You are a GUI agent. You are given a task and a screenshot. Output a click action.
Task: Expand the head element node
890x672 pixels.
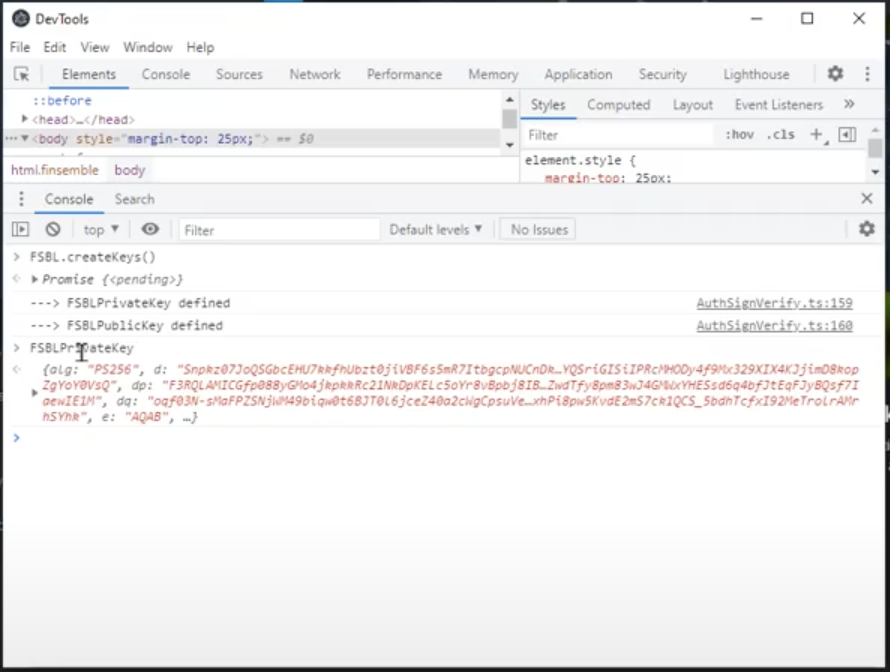pyautogui.click(x=24, y=119)
